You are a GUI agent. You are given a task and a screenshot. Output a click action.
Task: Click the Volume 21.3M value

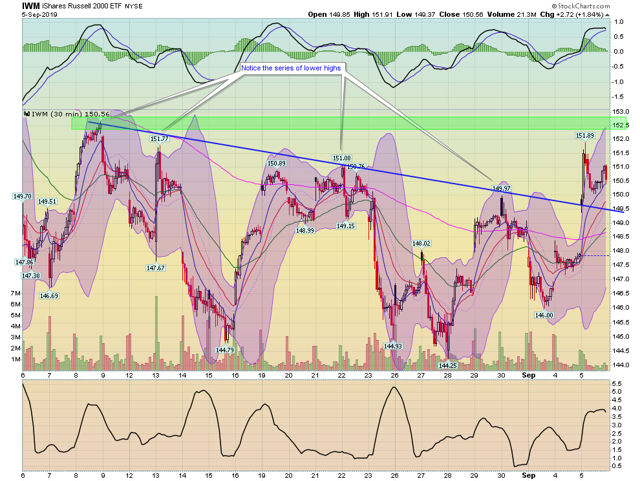[x=511, y=14]
